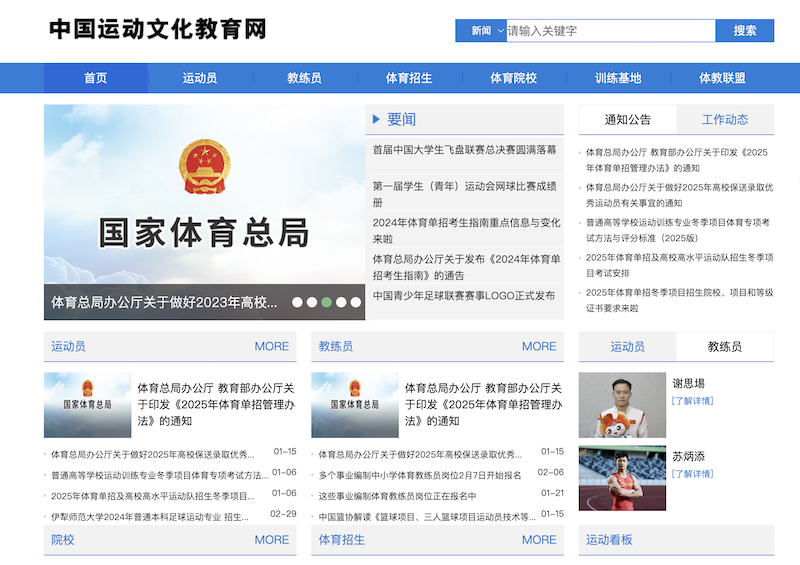Click the 中国运动文化教育网 site logo
This screenshot has height=565, width=800.
158,30
